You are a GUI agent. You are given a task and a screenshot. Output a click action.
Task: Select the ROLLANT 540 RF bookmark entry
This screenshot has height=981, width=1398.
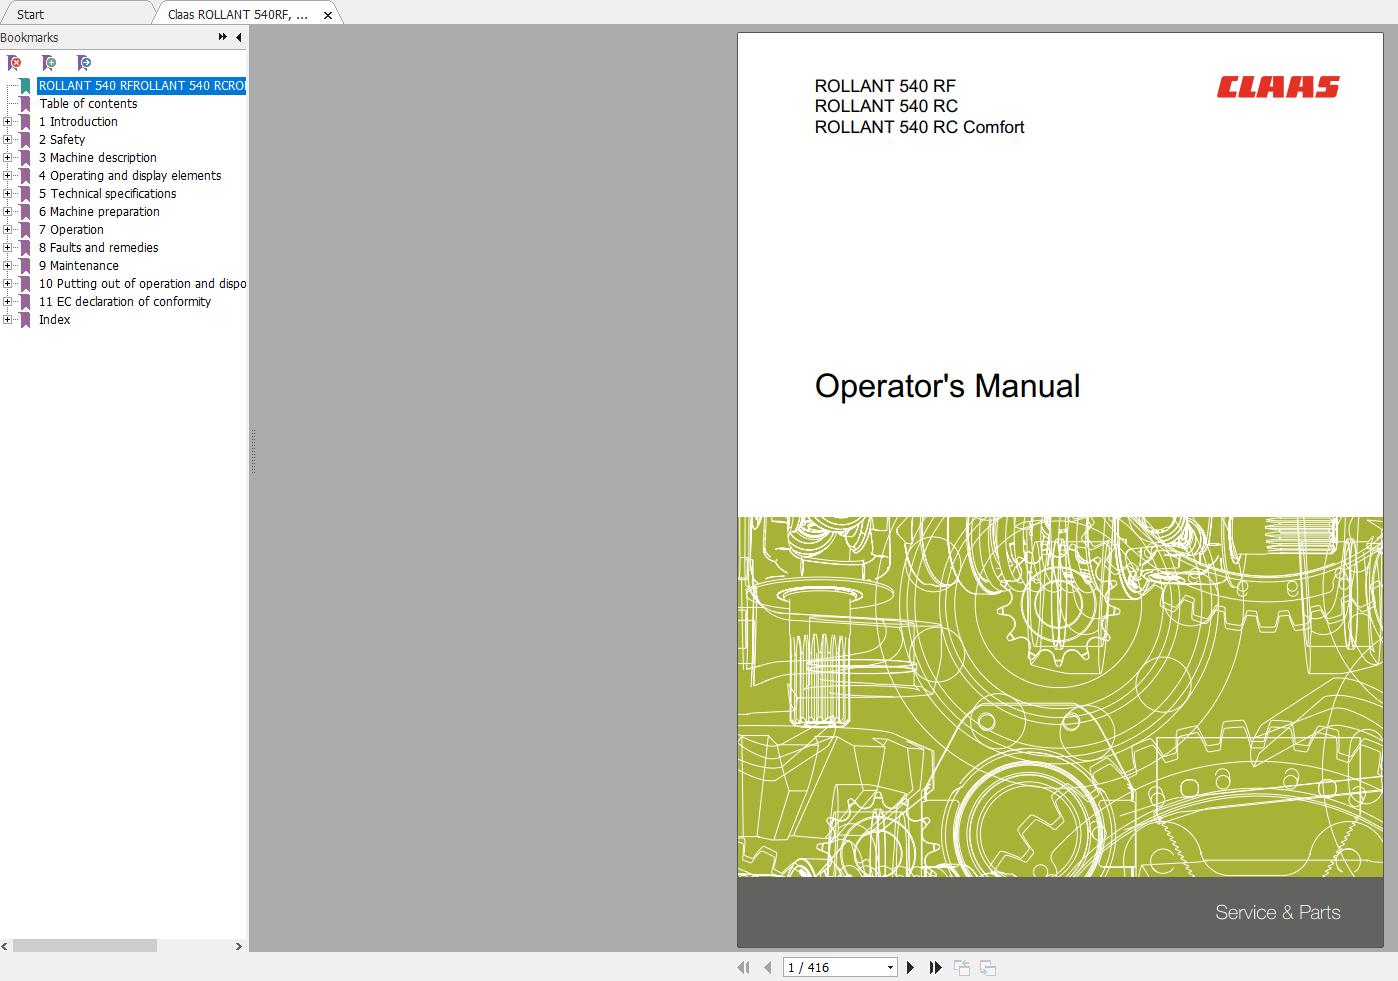[x=140, y=85]
